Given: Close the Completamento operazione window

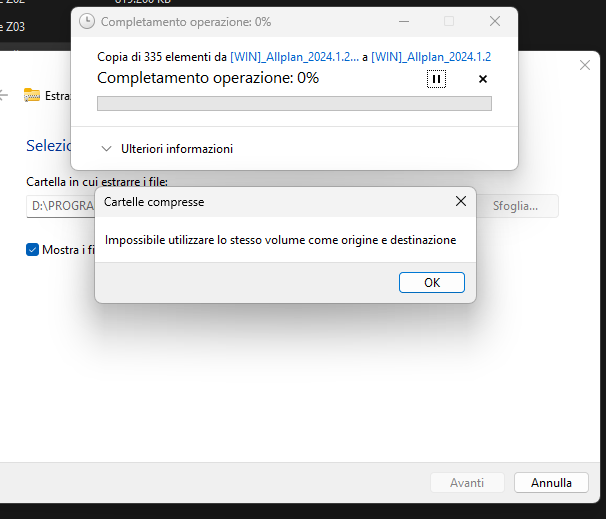Looking at the screenshot, I should pos(495,22).
